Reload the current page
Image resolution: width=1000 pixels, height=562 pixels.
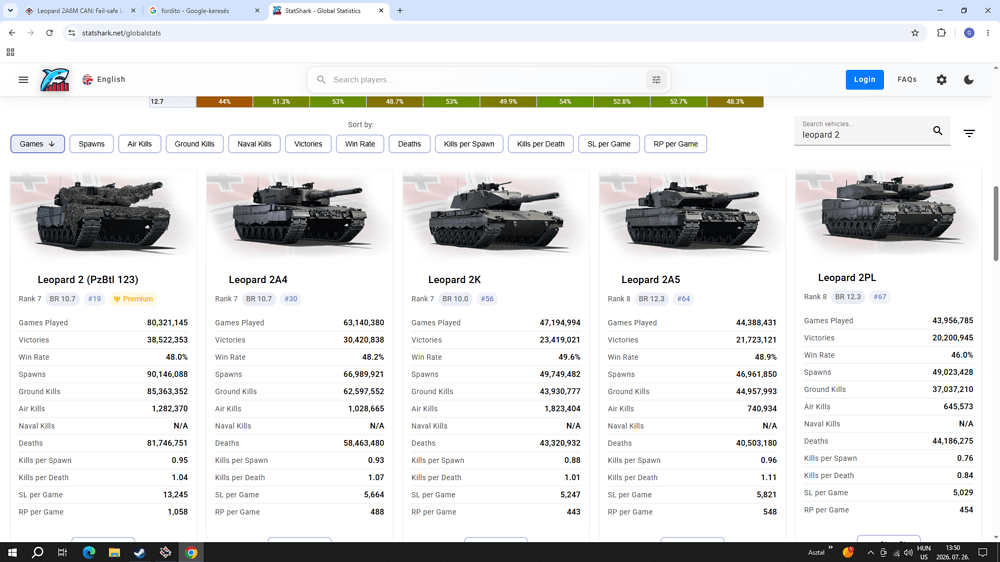49,33
